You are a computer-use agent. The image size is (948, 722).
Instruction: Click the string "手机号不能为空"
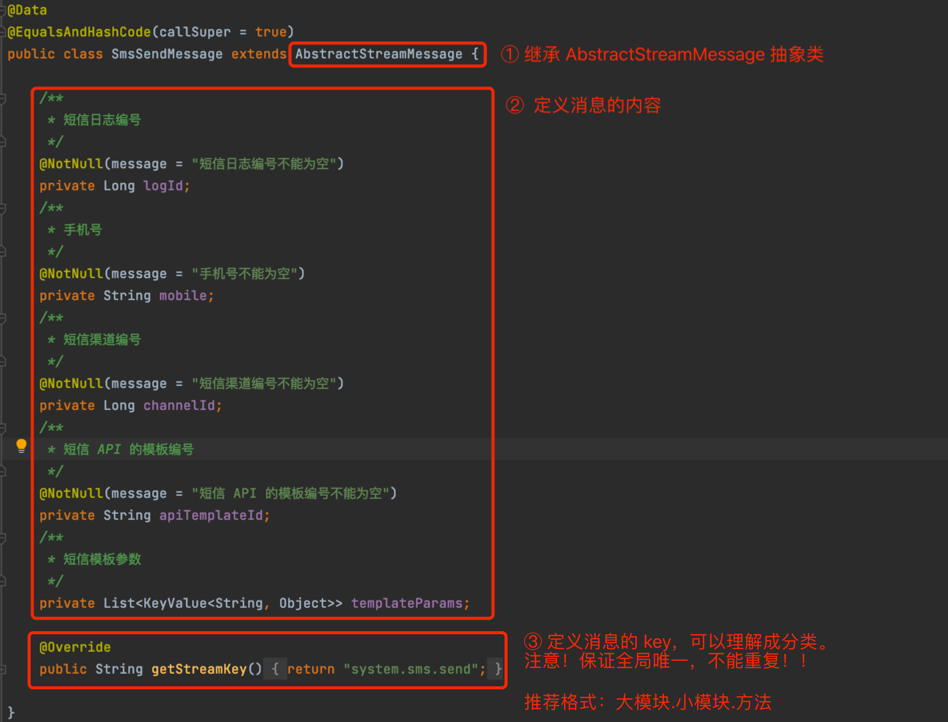[x=244, y=274]
